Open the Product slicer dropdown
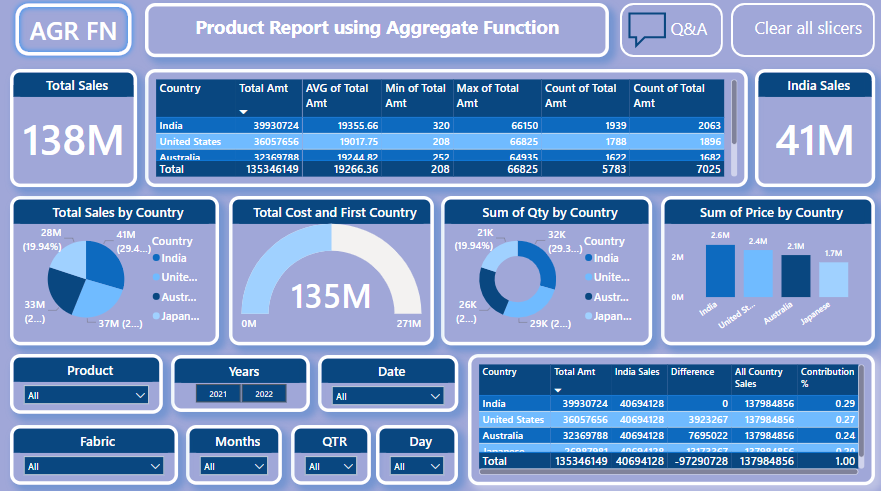Viewport: 881px width, 491px height. pos(87,395)
